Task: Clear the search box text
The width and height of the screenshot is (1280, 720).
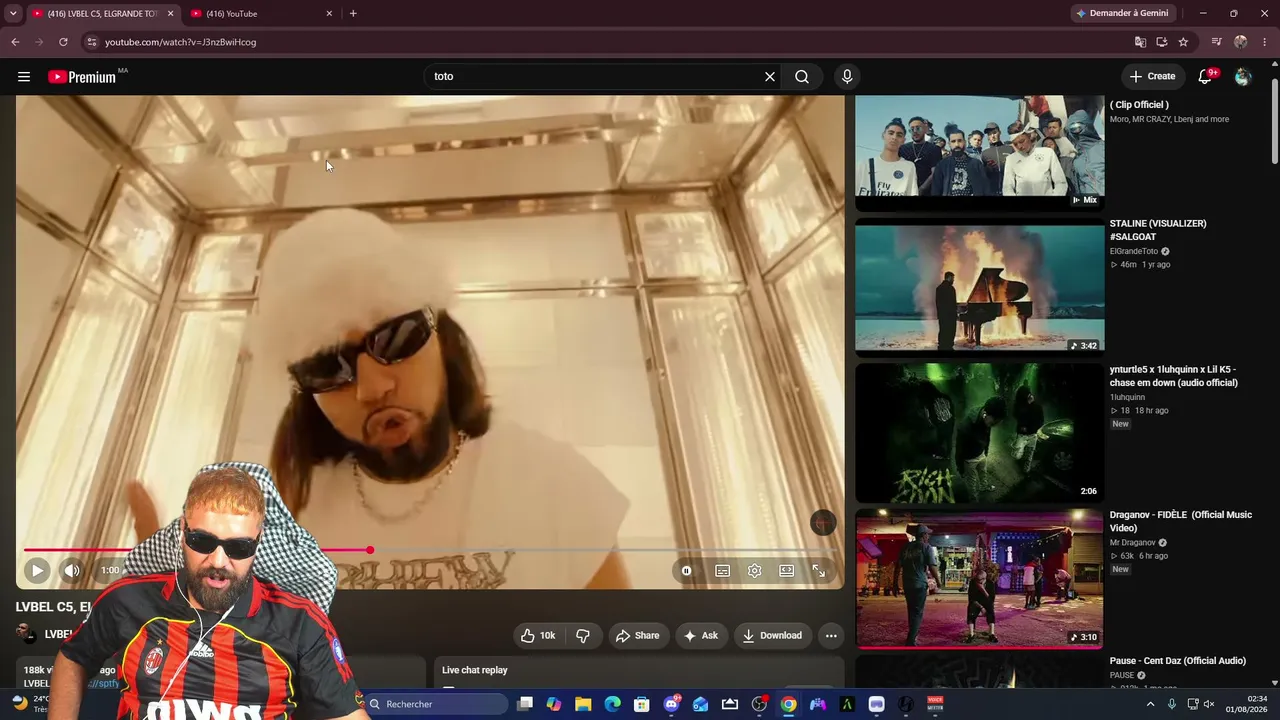Action: [770, 77]
